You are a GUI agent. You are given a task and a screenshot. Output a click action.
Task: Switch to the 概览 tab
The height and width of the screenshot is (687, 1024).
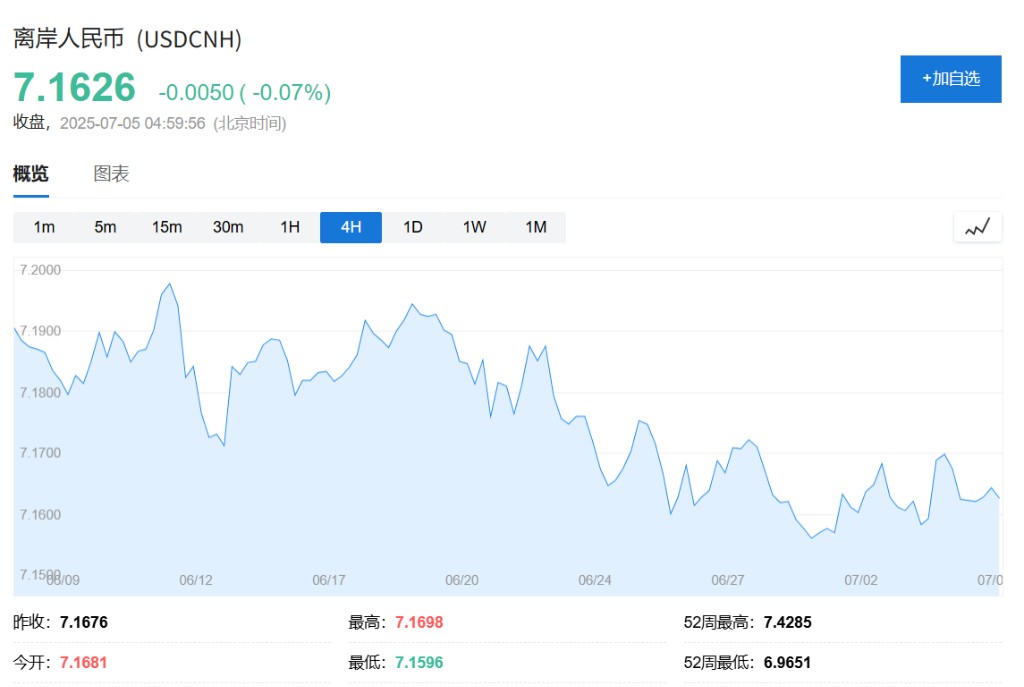30,174
